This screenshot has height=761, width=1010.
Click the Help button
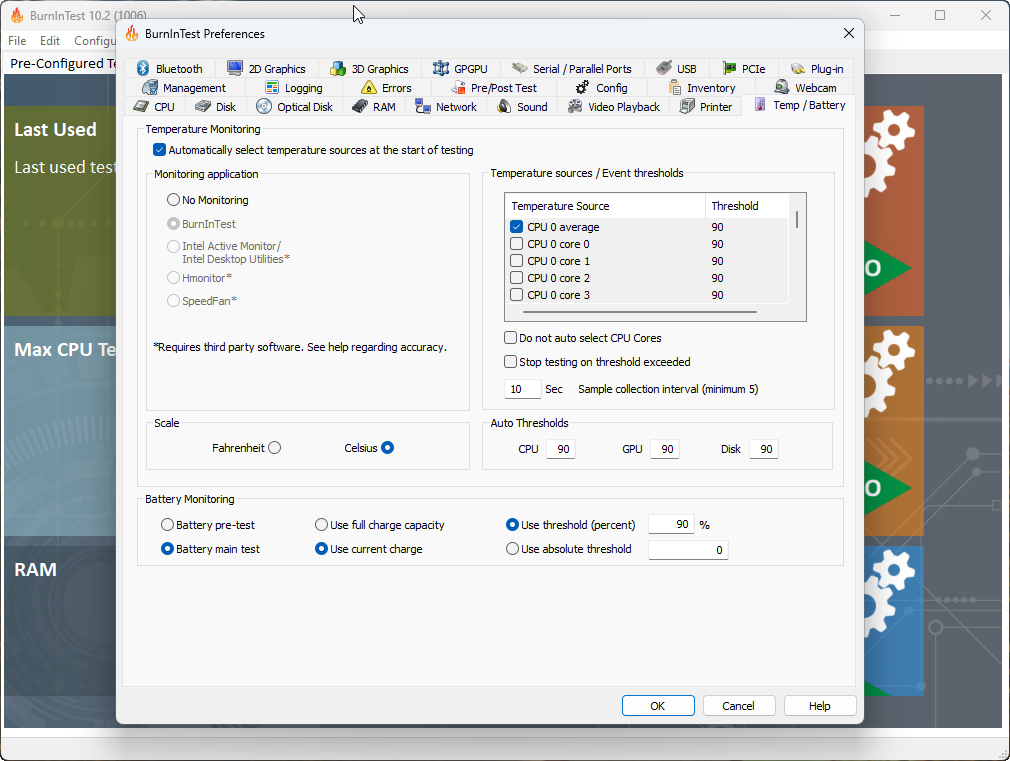[819, 706]
